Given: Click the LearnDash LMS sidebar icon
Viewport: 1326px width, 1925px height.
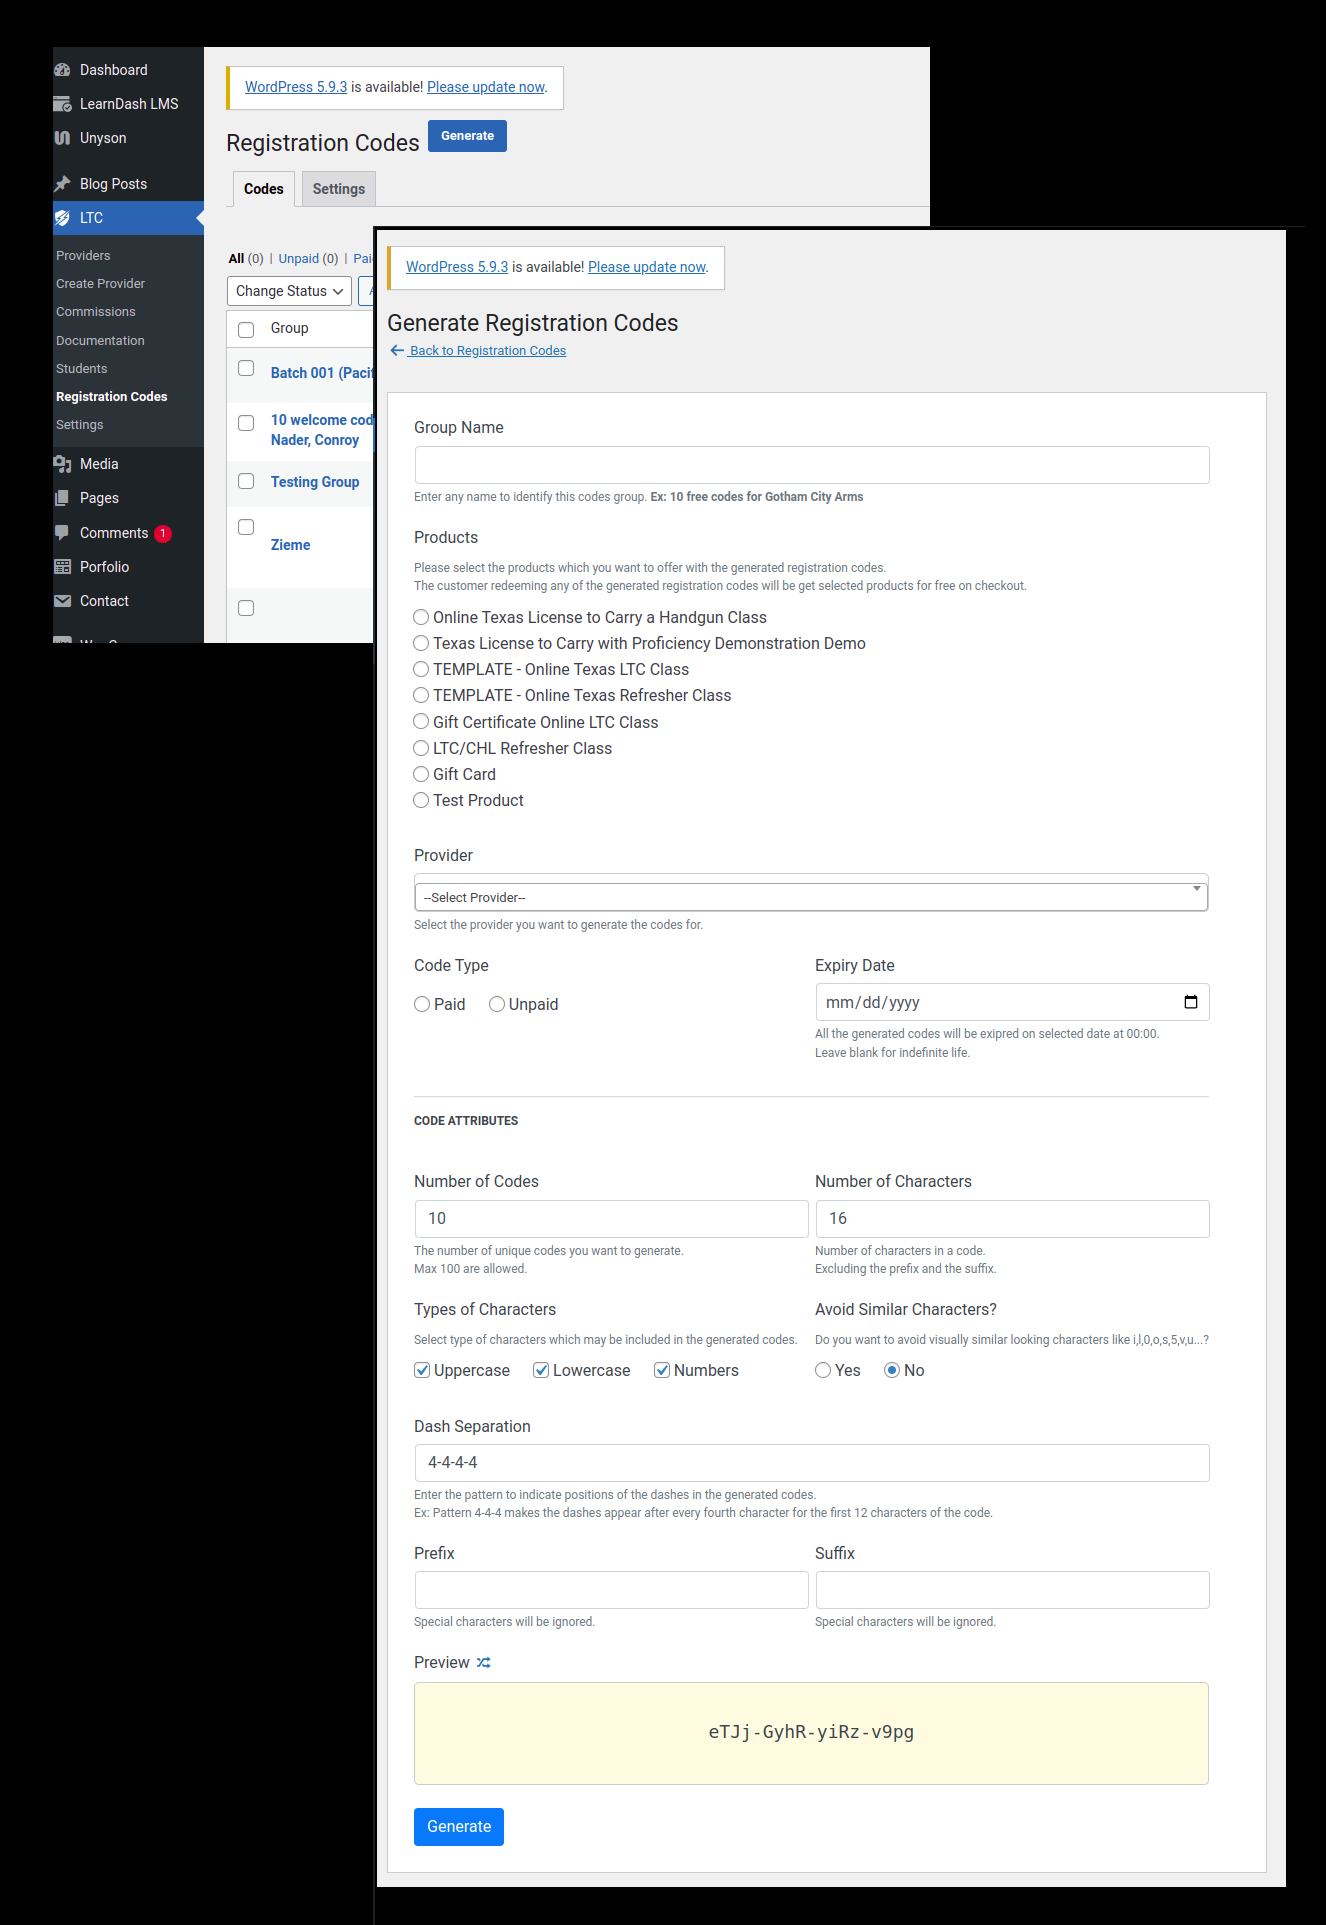Looking at the screenshot, I should [x=62, y=104].
